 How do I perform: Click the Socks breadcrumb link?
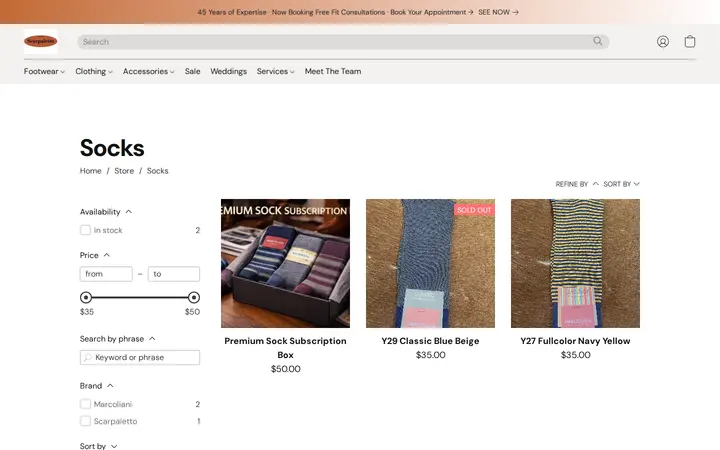tap(158, 171)
